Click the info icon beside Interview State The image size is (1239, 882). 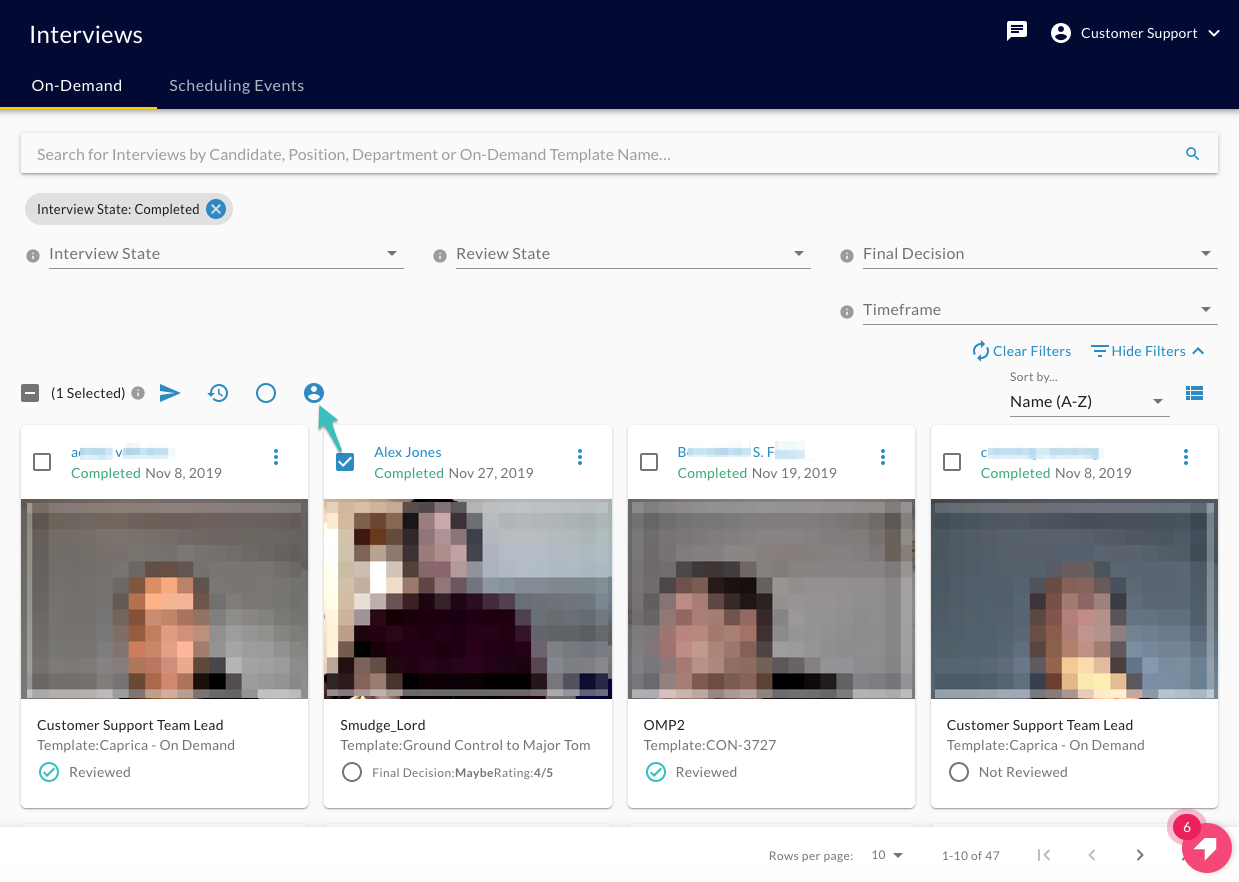pyautogui.click(x=32, y=256)
